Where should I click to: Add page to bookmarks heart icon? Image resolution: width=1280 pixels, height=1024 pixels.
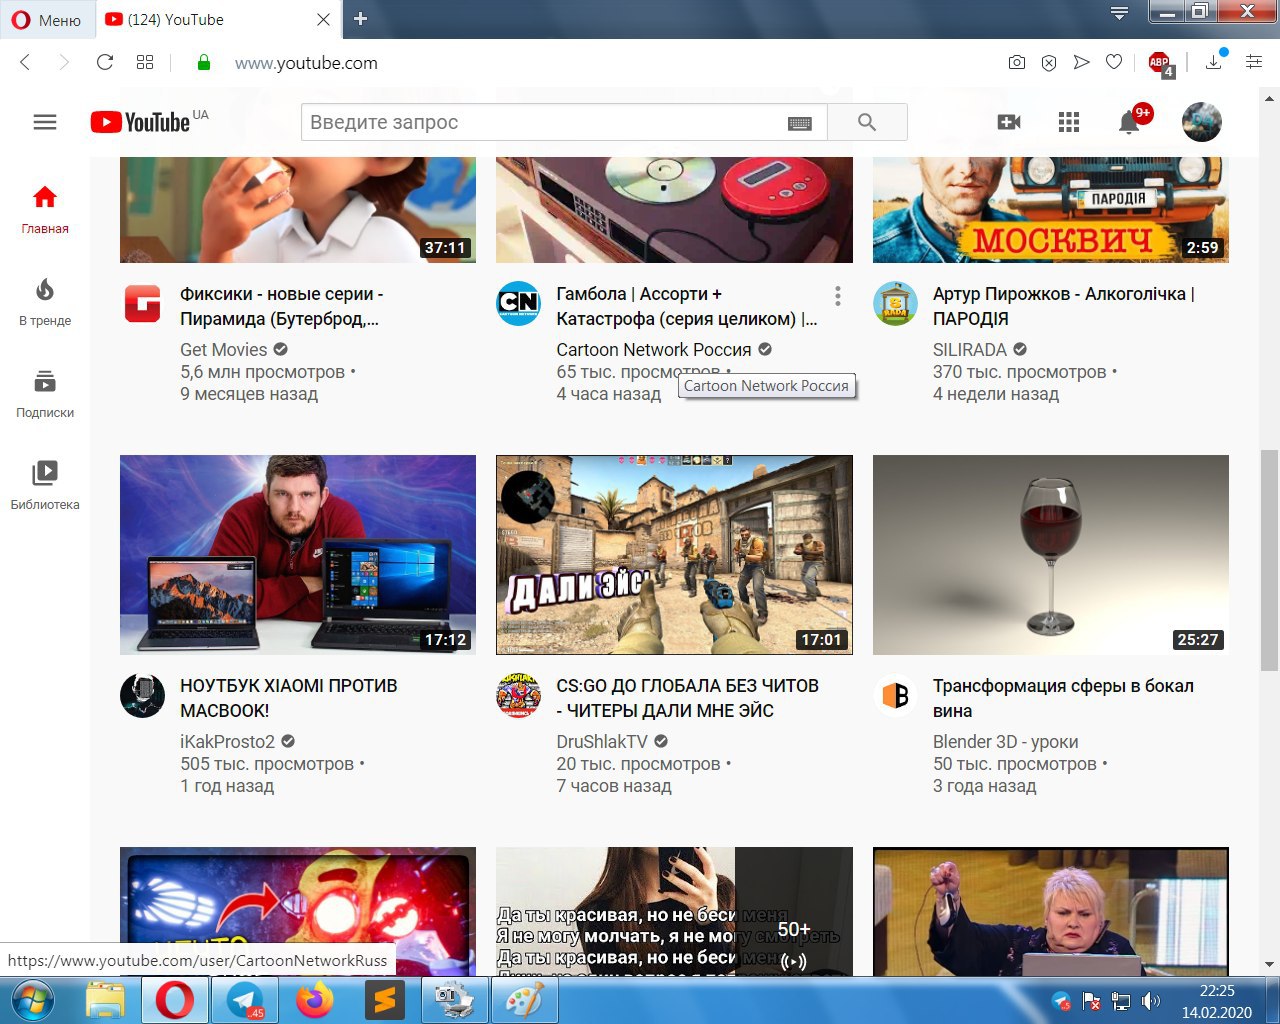[x=1114, y=62]
